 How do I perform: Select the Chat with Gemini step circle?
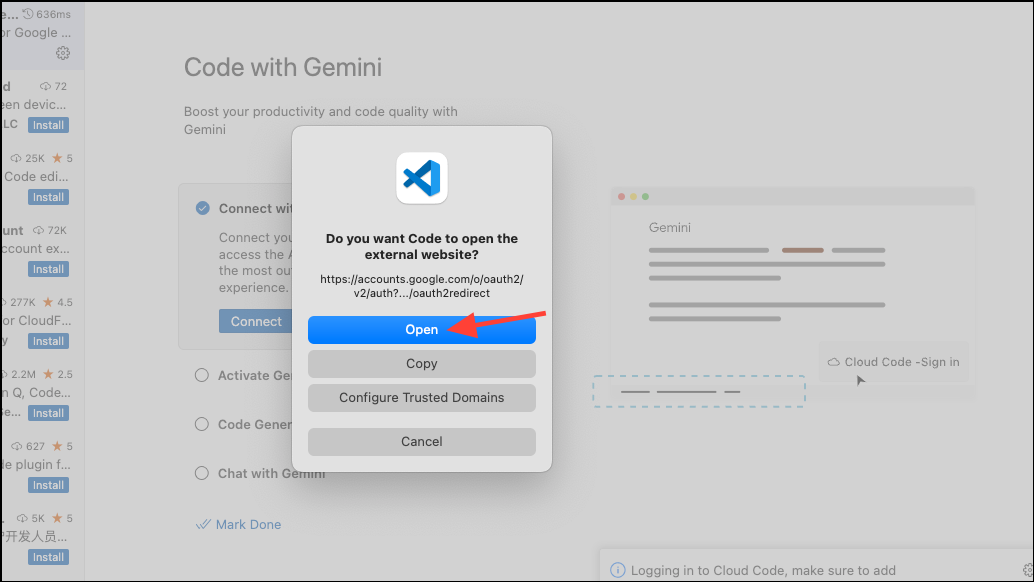click(x=202, y=473)
